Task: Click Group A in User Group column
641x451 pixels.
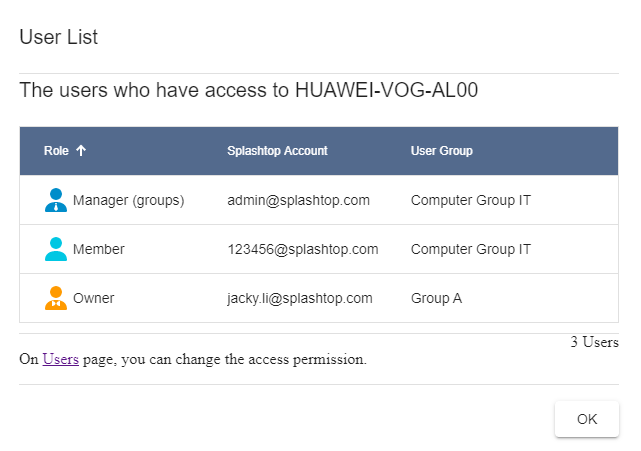Action: pyautogui.click(x=436, y=298)
